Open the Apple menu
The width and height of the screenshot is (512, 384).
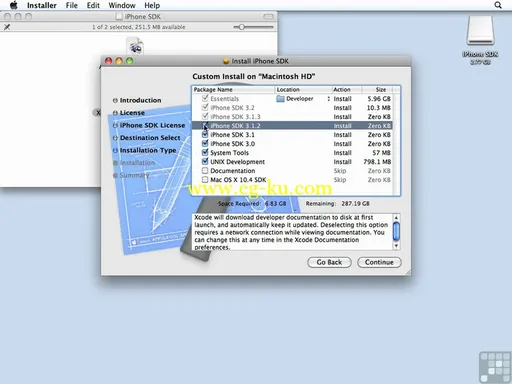(14, 5)
